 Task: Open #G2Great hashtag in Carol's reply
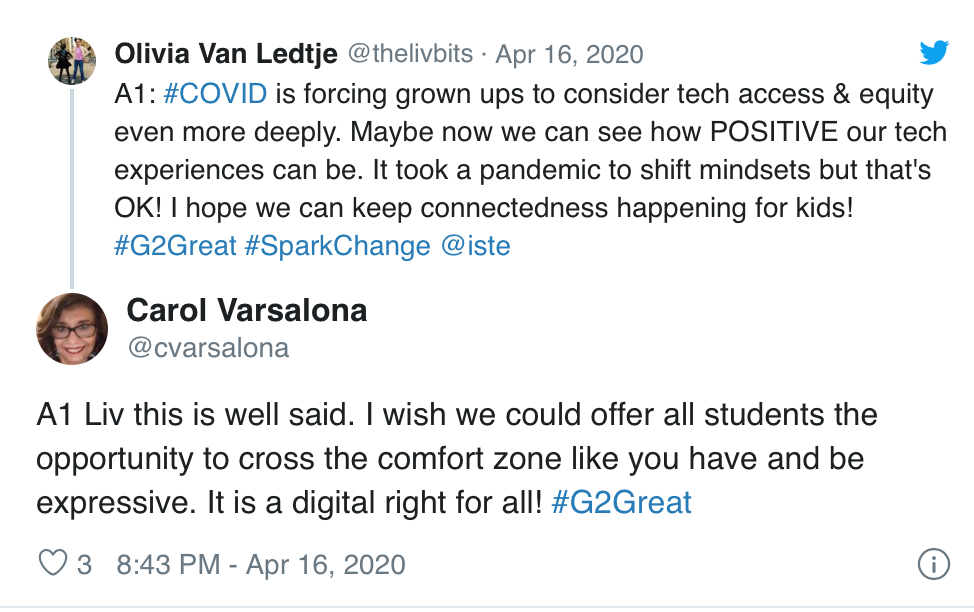[621, 501]
